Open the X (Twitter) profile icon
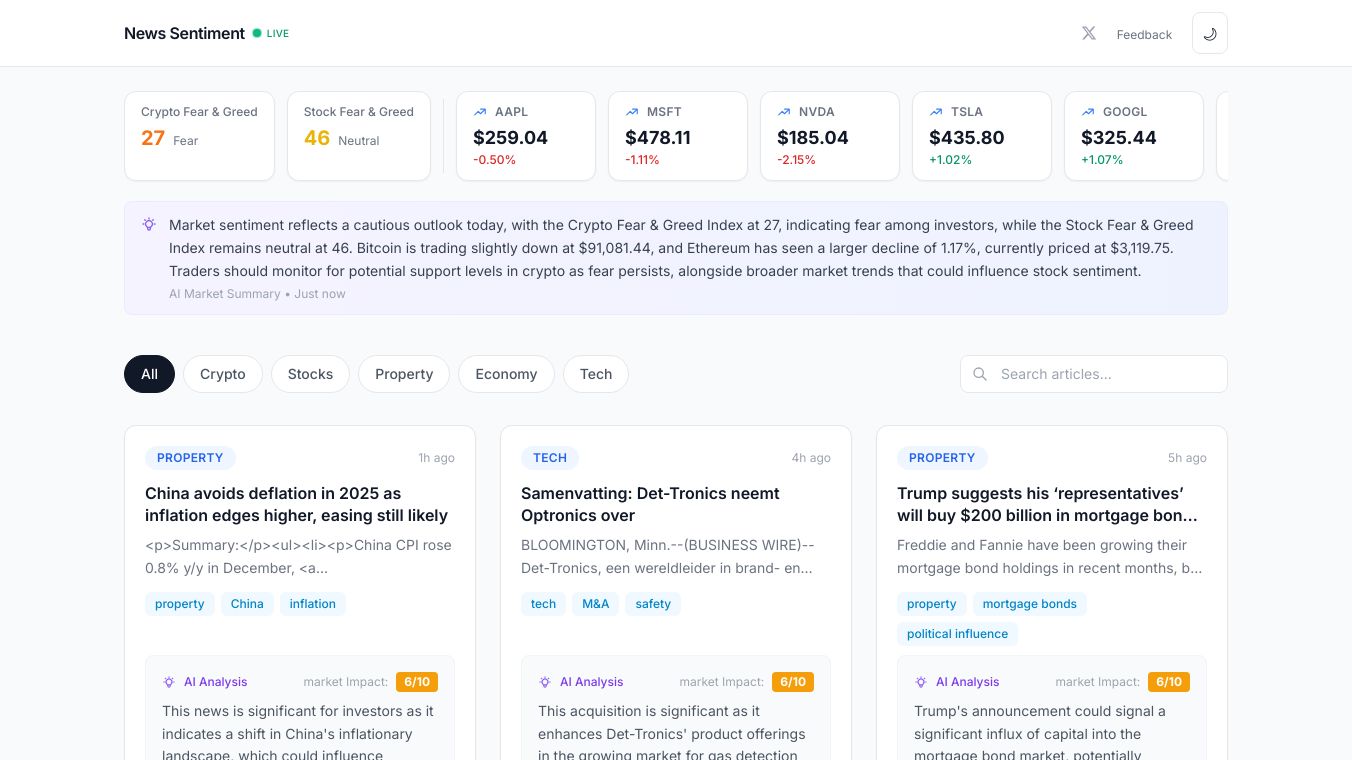Viewport: 1352px width, 760px height. (x=1088, y=33)
